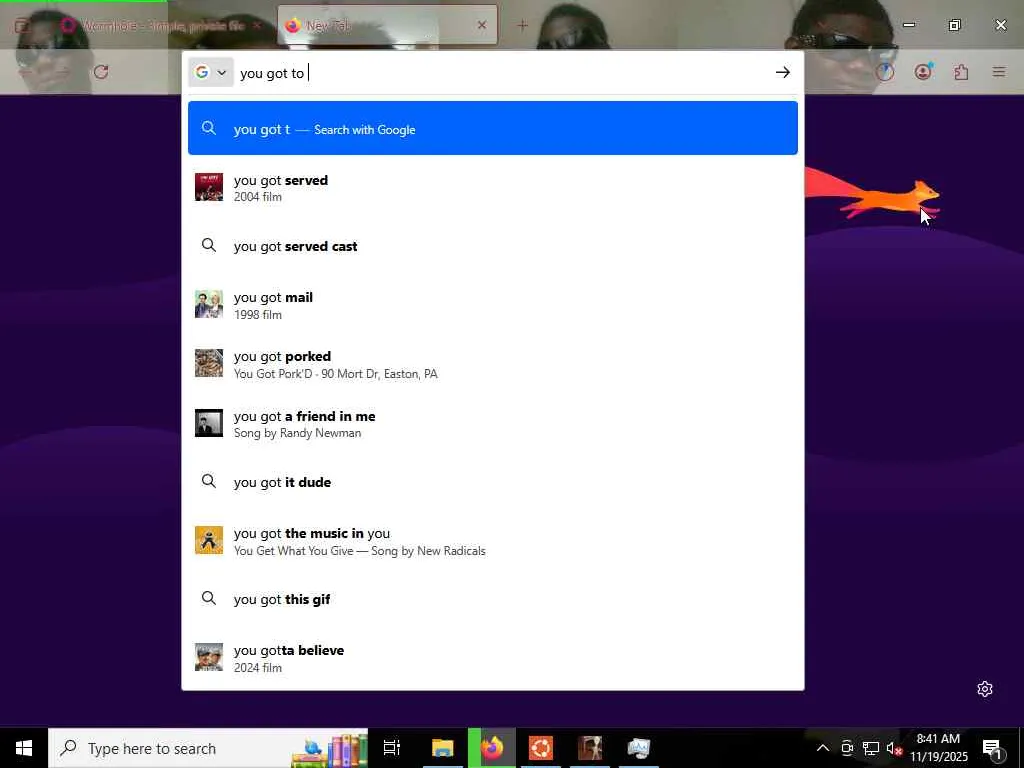Viewport: 1024px width, 768px height.
Task: Choose the 'you got porked' Easton suggestion
Action: pos(492,364)
